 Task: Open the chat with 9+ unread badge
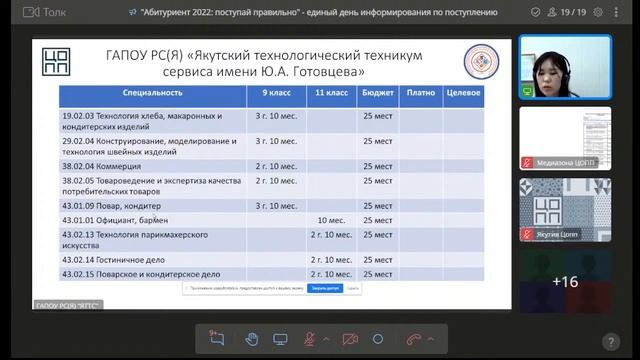pos(217,338)
